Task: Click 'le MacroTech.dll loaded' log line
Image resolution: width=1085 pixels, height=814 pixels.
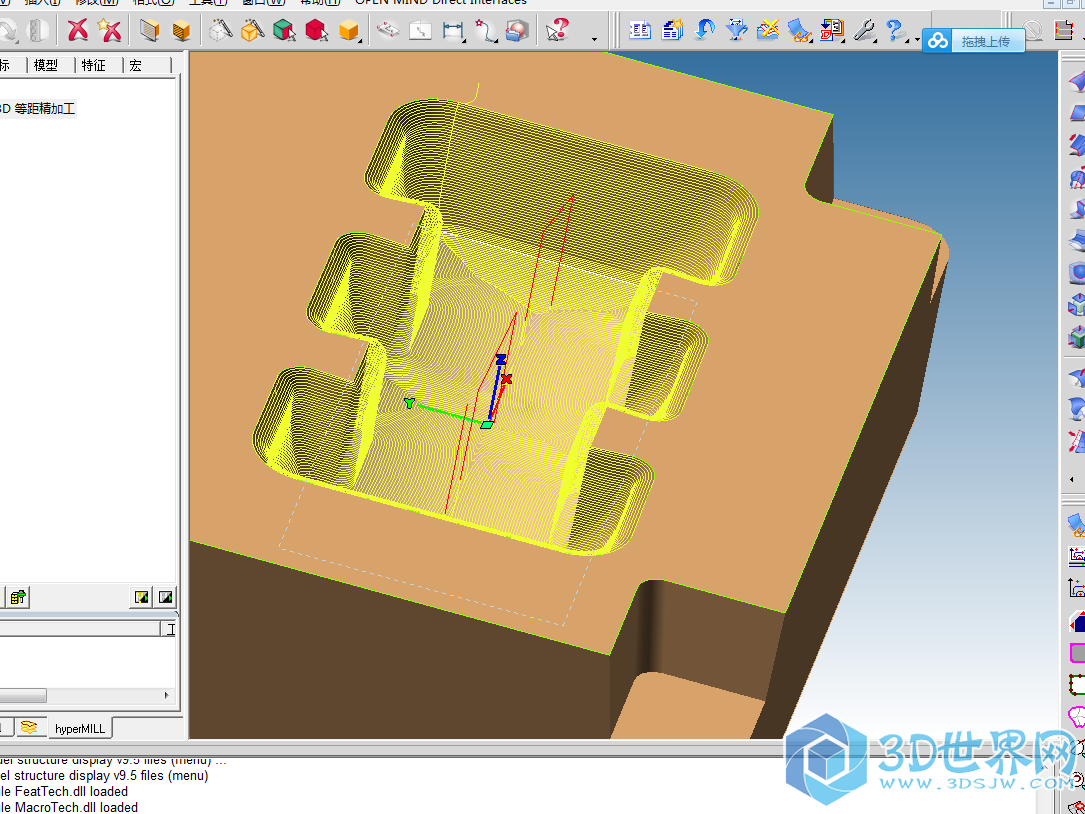Action: click(x=69, y=807)
